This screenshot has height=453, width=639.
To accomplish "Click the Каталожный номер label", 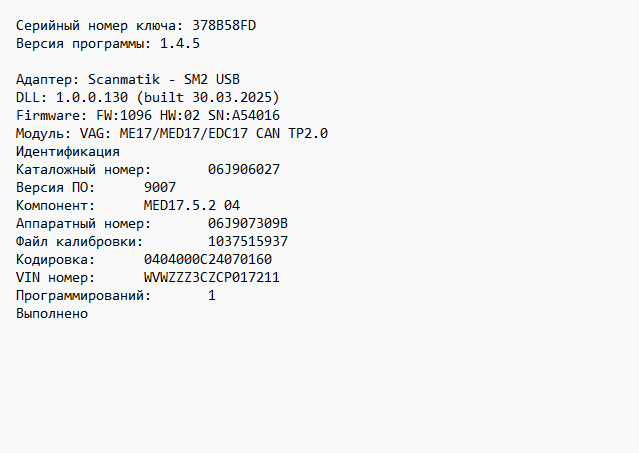I will [x=84, y=169].
